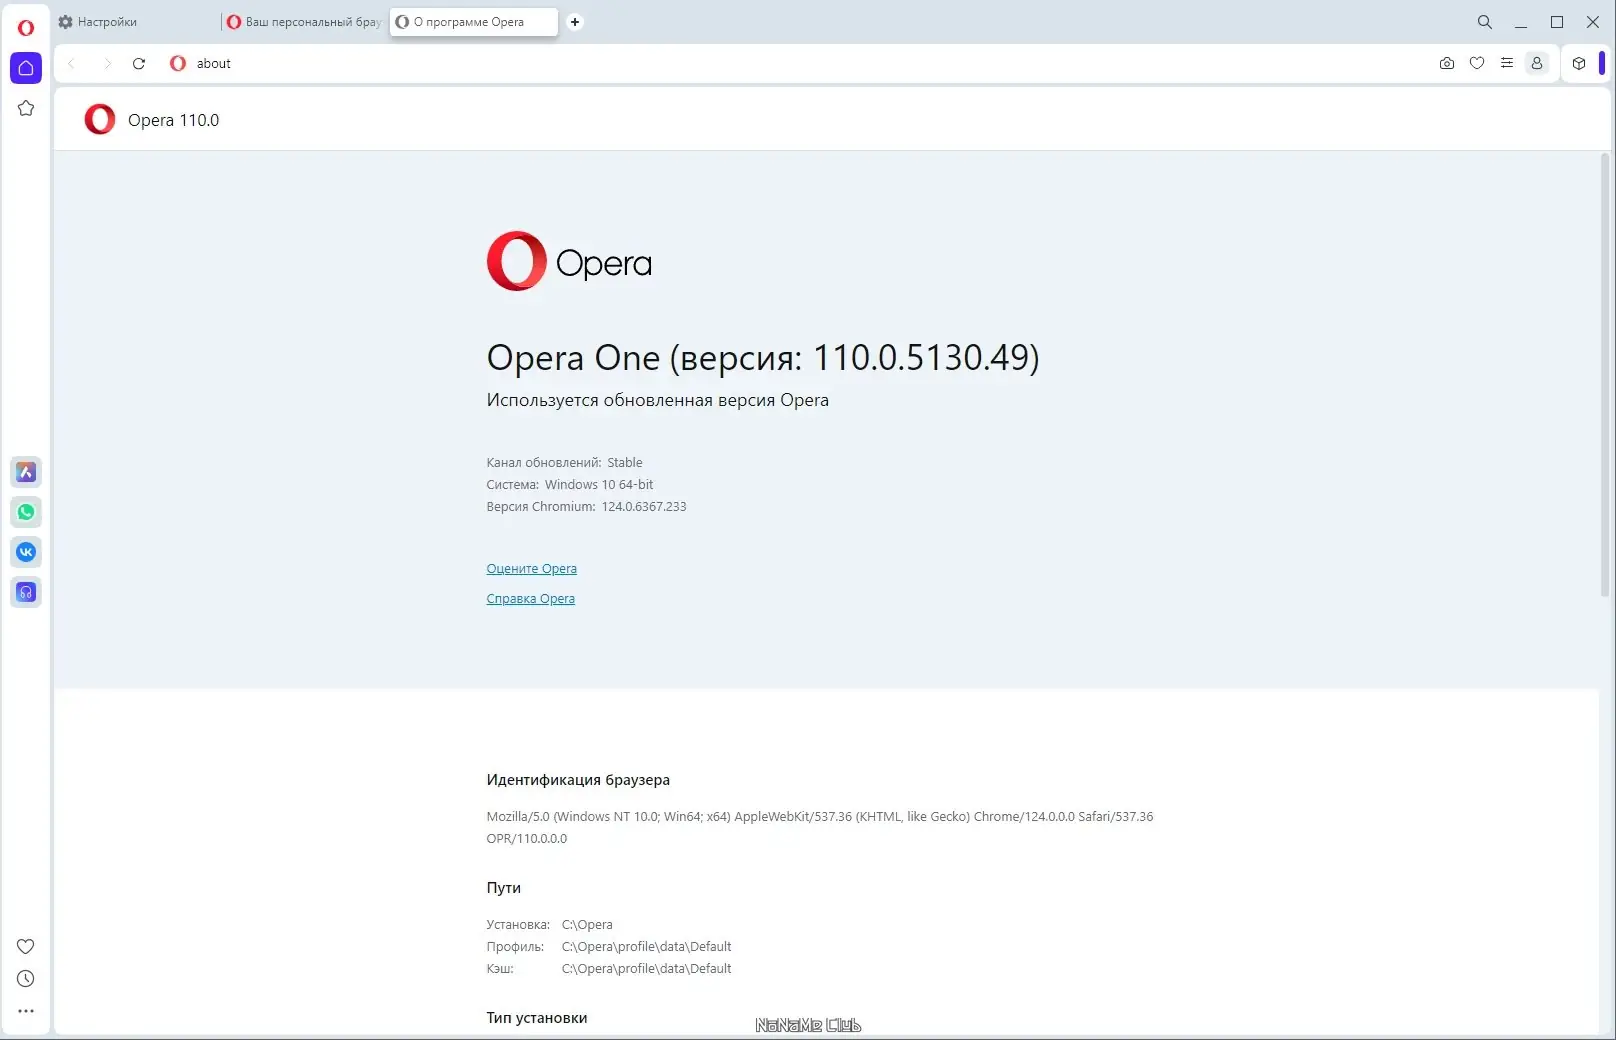The height and width of the screenshot is (1040, 1616).
Task: Maximize the Opera window
Action: [1557, 22]
